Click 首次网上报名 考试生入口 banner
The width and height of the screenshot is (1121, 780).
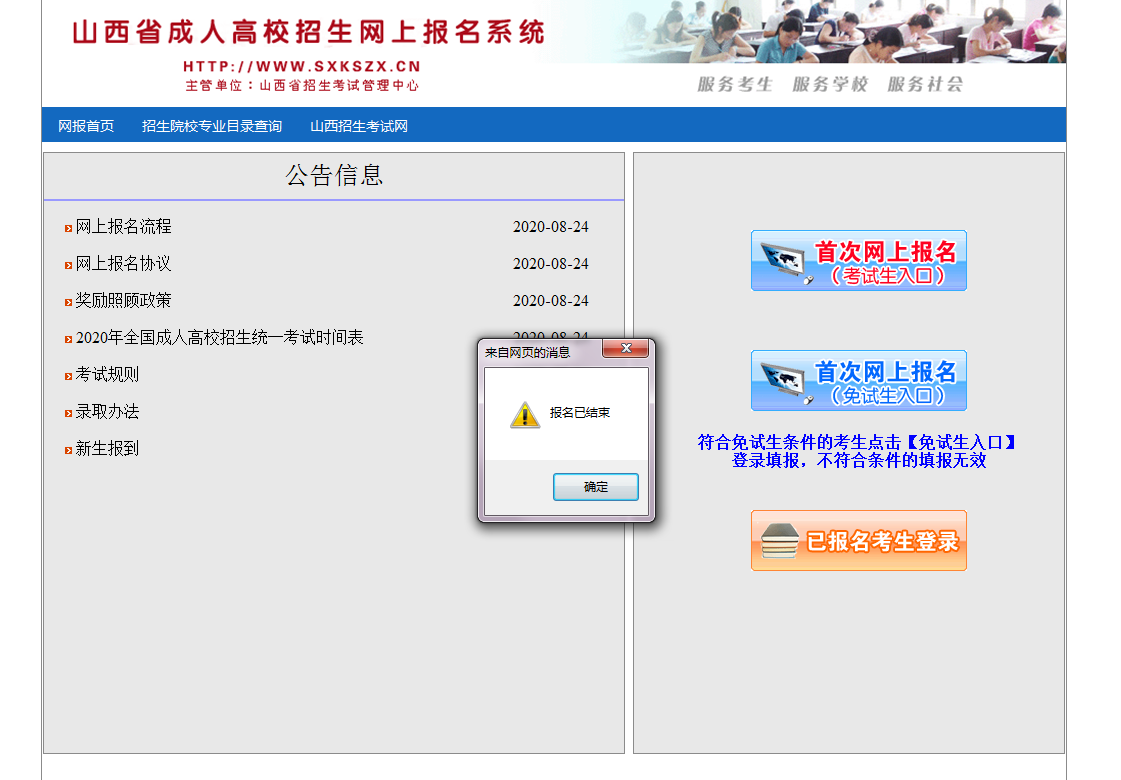tap(858, 261)
